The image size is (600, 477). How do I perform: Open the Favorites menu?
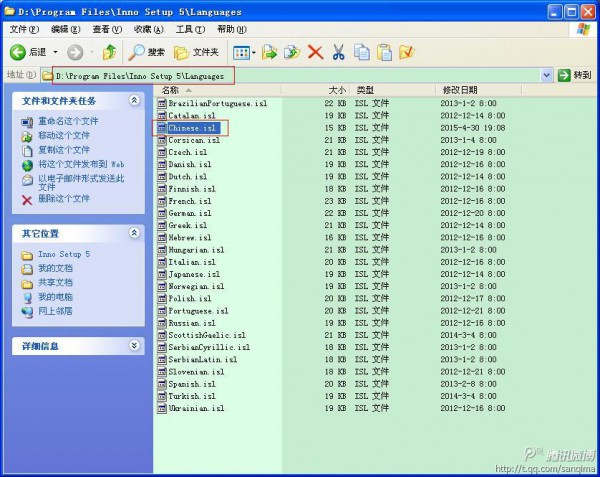click(148, 29)
